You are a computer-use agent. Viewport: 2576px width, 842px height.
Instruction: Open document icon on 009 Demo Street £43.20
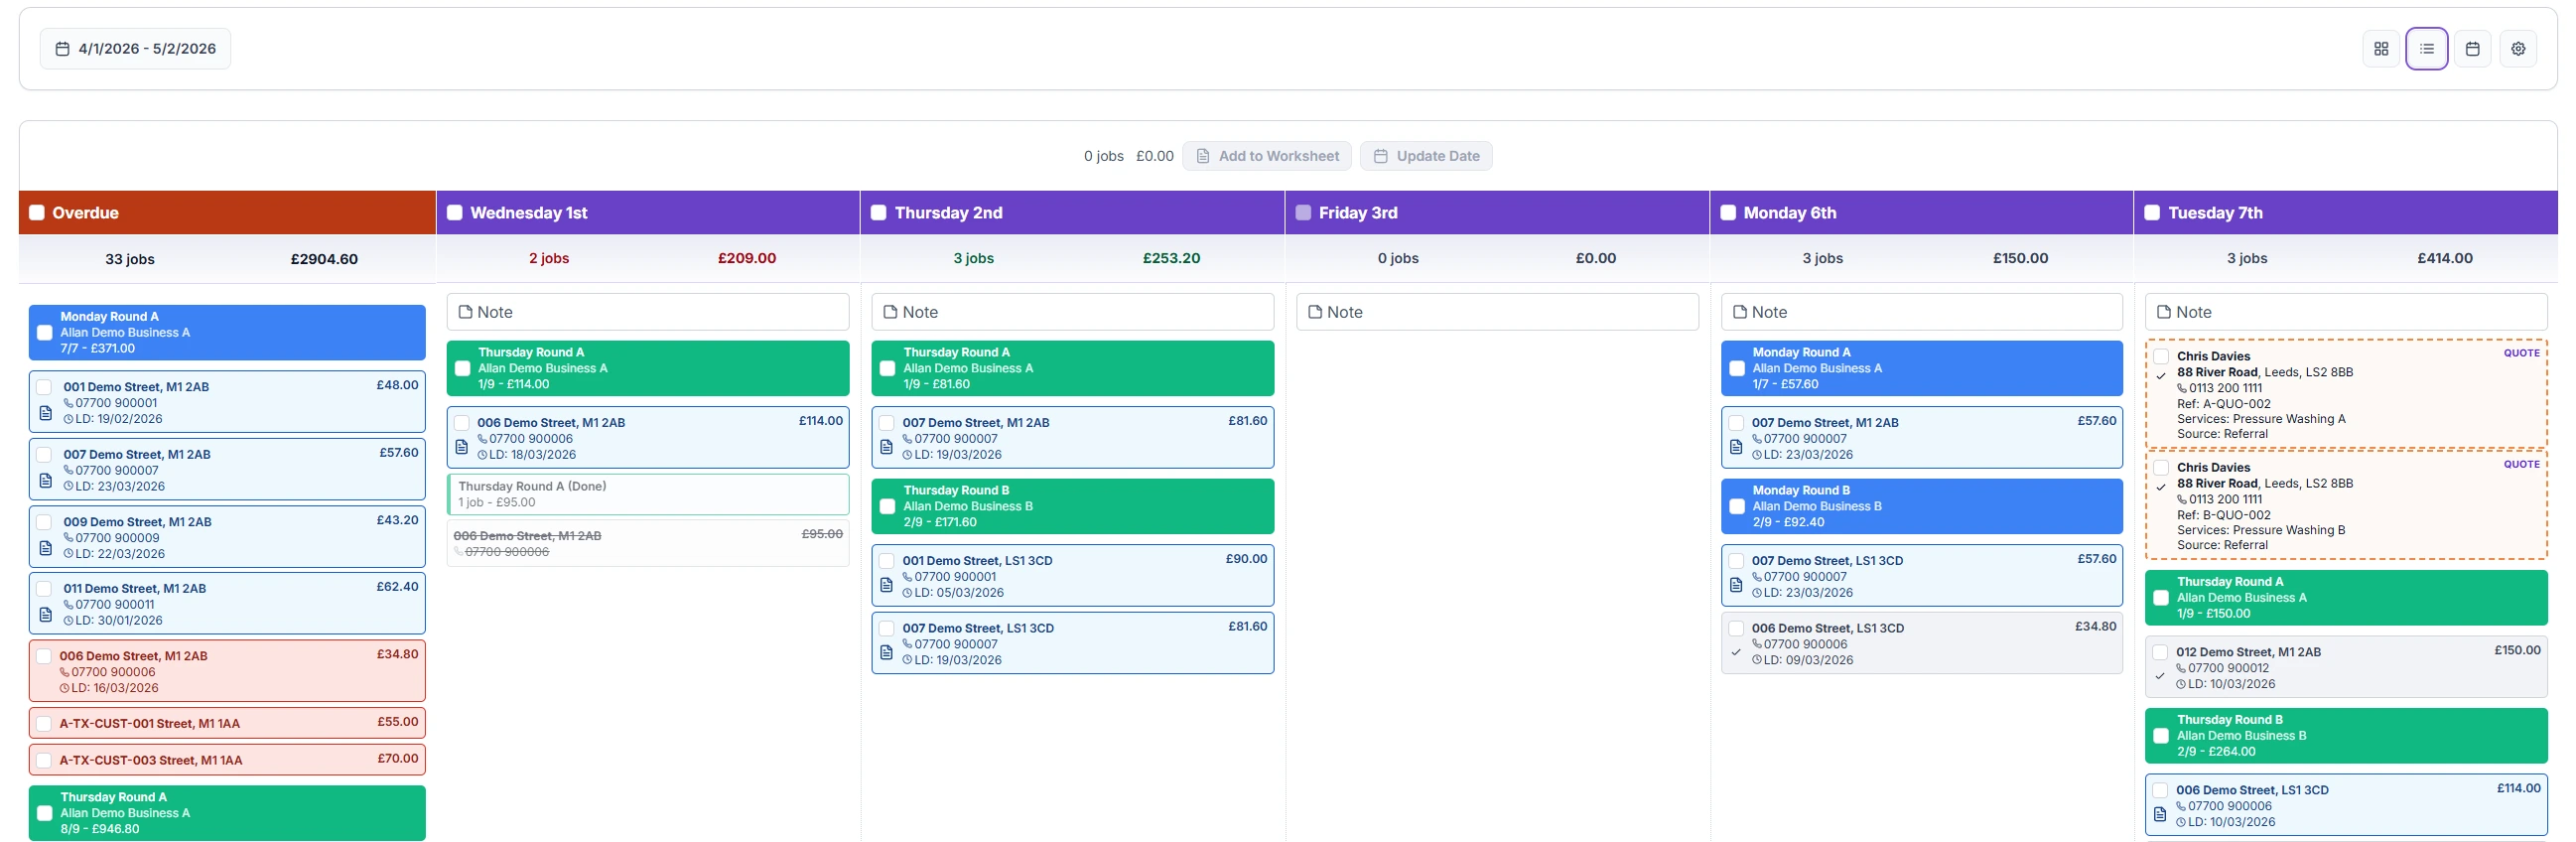coord(45,548)
